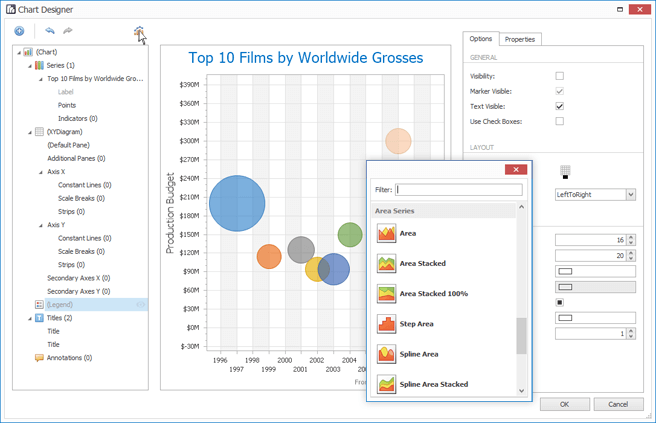Click the add element plus icon
The width and height of the screenshot is (656, 423).
coord(19,31)
